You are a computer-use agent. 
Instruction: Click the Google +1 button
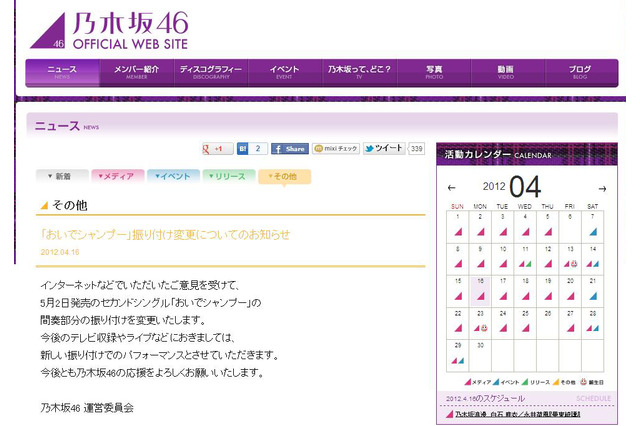click(x=218, y=149)
